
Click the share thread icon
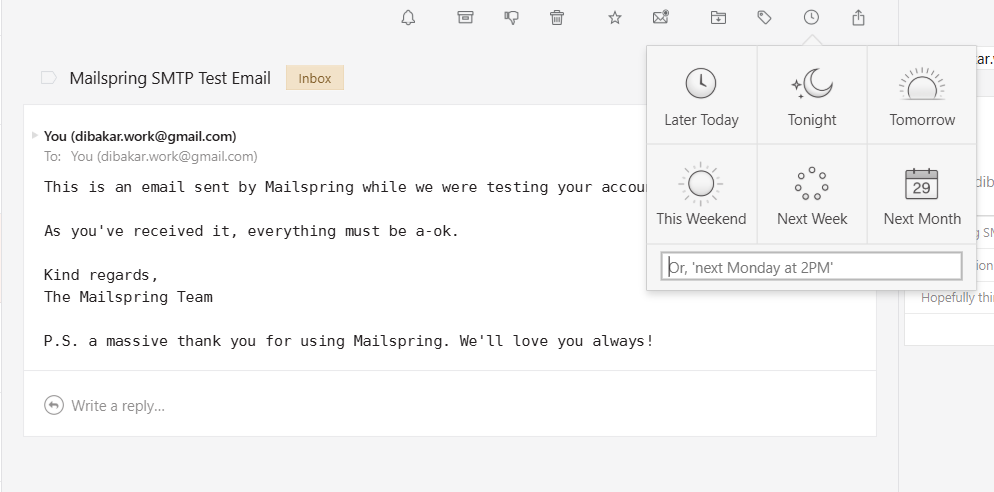[858, 18]
